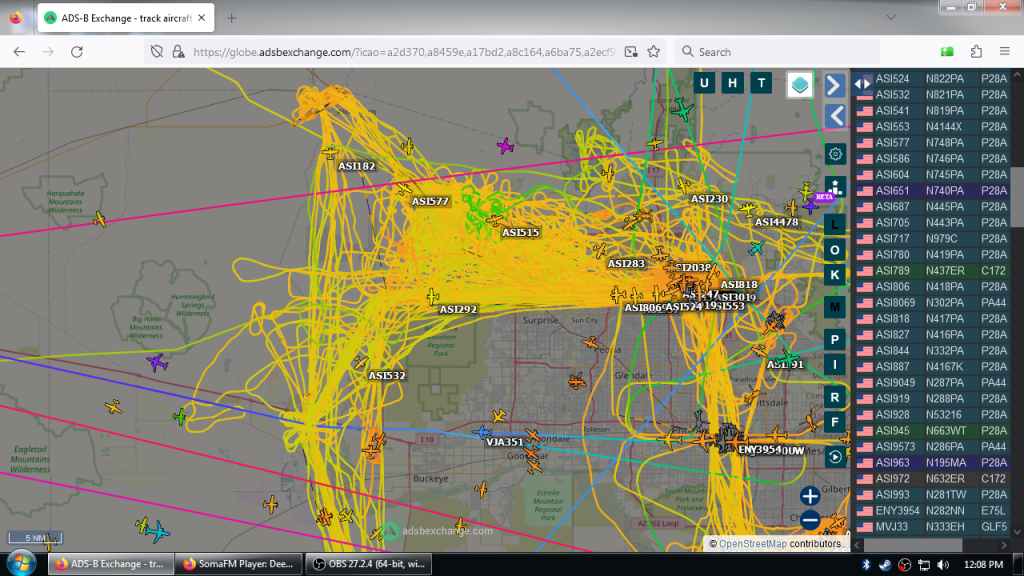This screenshot has width=1024, height=576.
Task: Toggle the O map button
Action: point(835,250)
